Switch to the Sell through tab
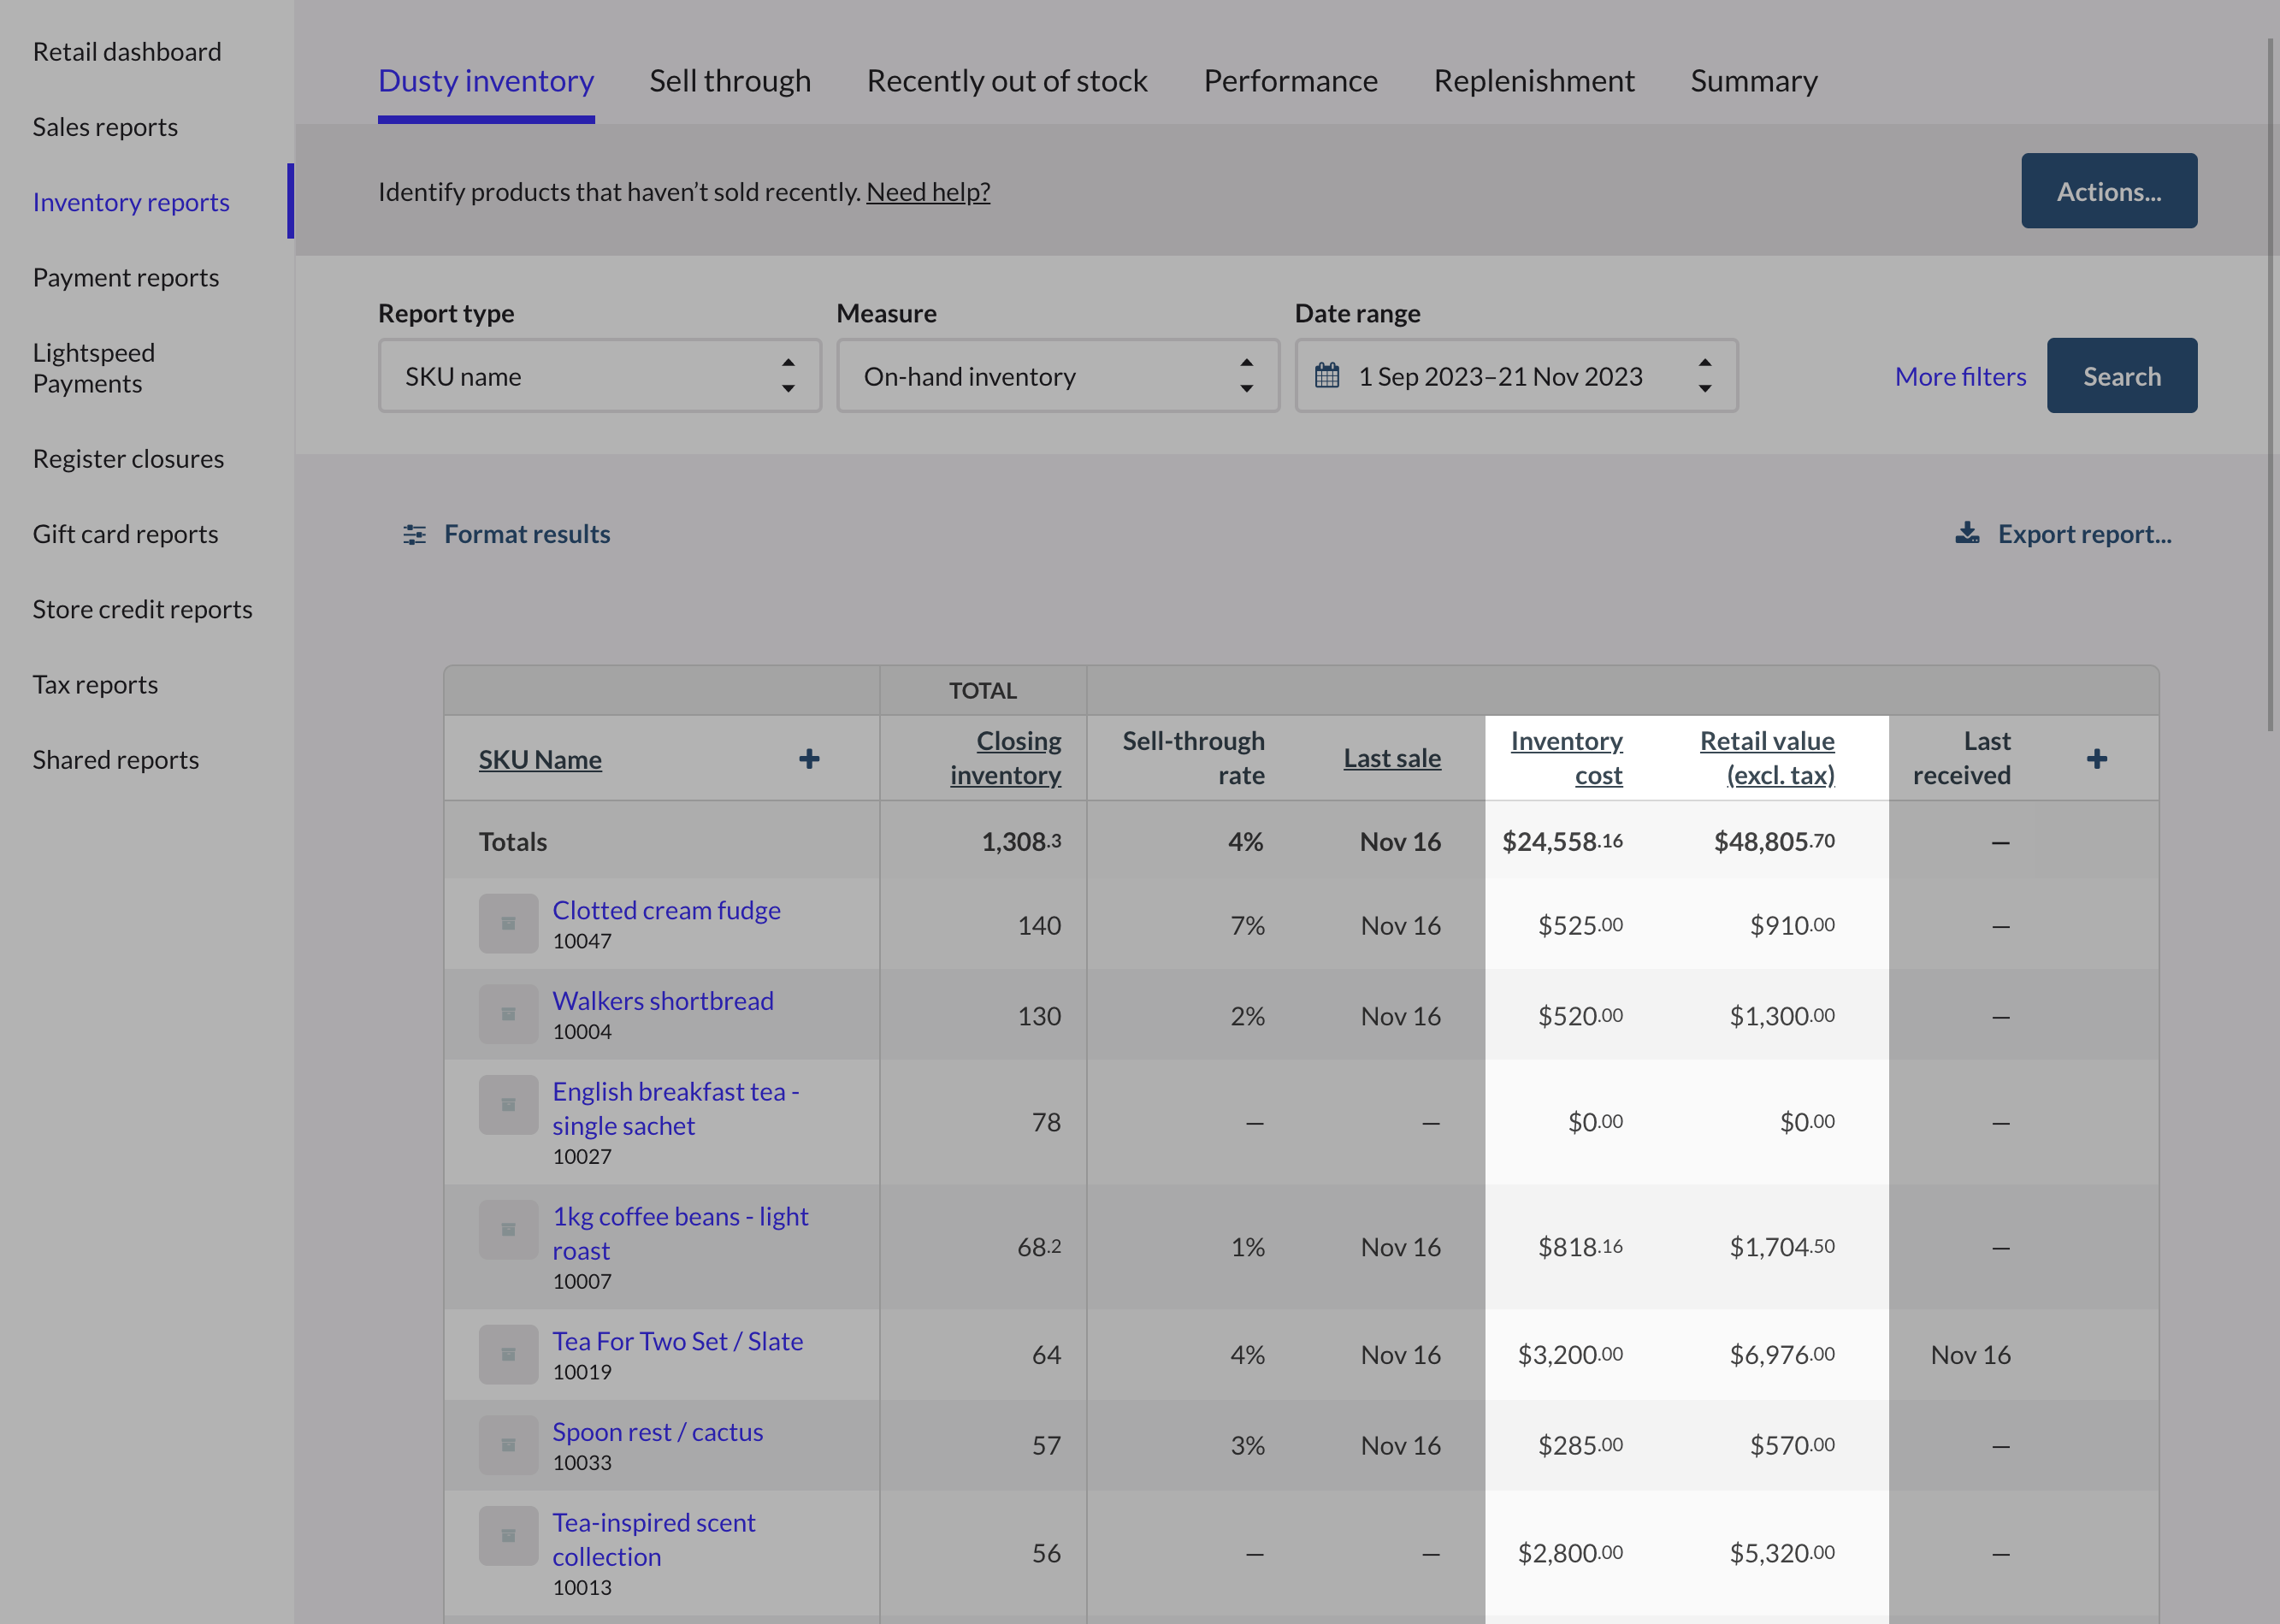The width and height of the screenshot is (2280, 1624). tap(730, 81)
